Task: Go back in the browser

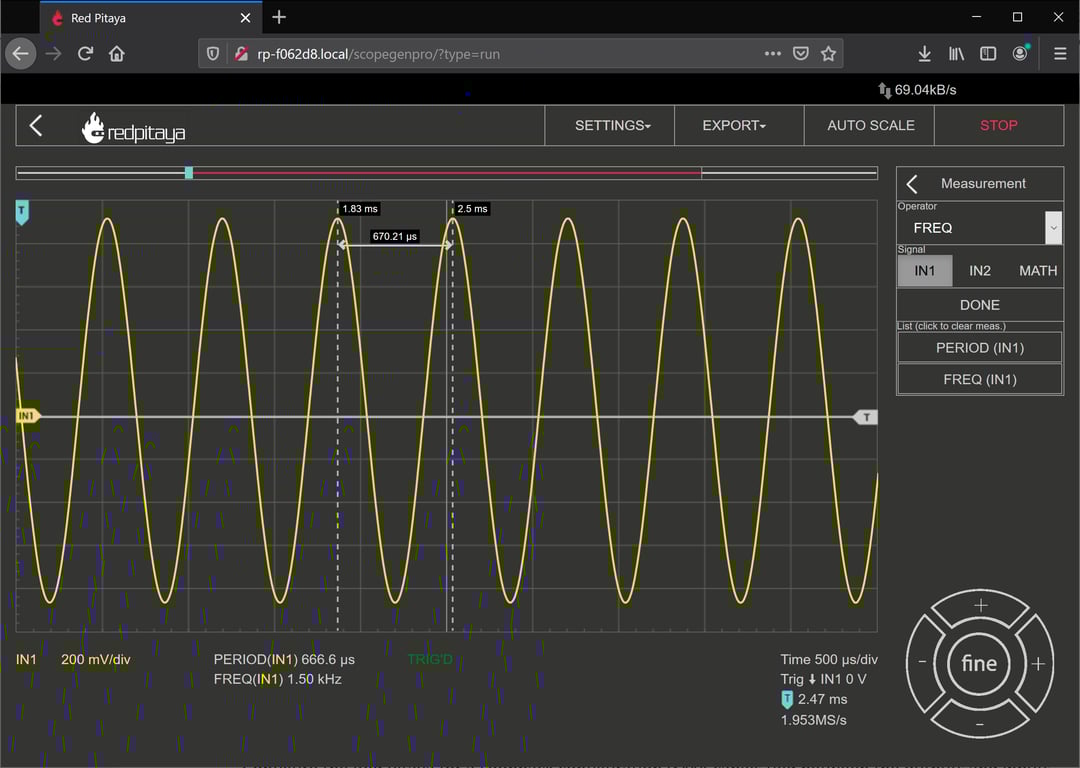Action: (21, 54)
